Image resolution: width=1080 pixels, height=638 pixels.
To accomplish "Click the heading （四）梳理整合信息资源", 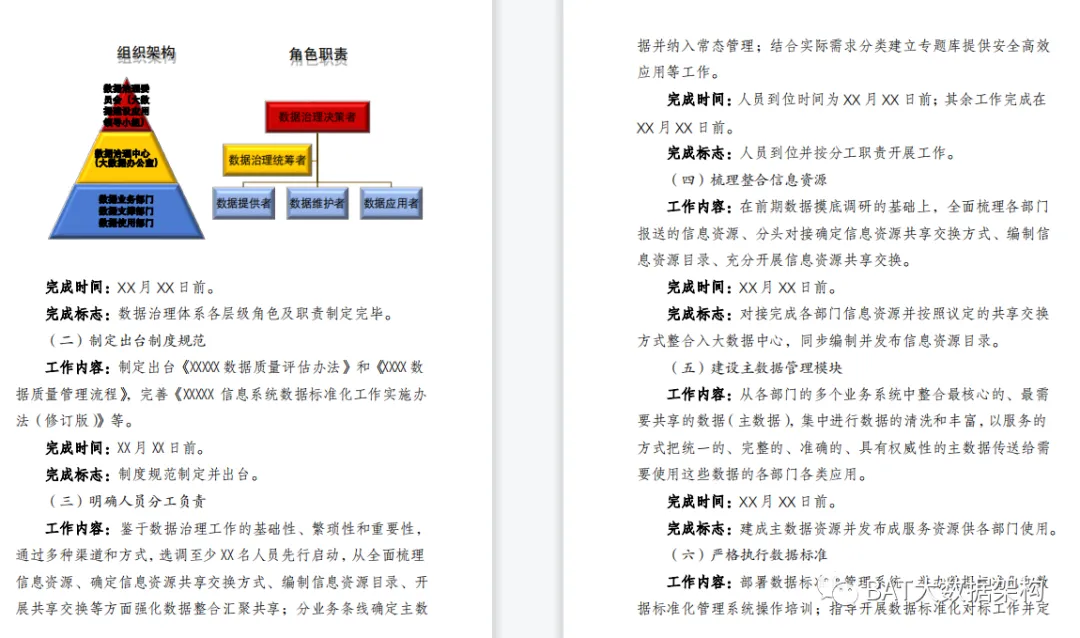I will point(748,180).
